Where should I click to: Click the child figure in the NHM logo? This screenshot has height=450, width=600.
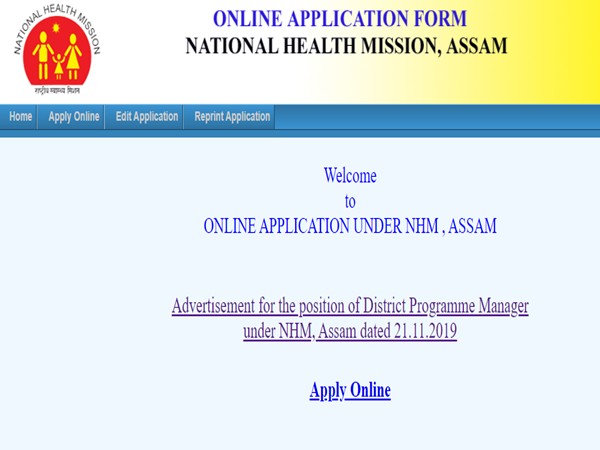pos(56,66)
